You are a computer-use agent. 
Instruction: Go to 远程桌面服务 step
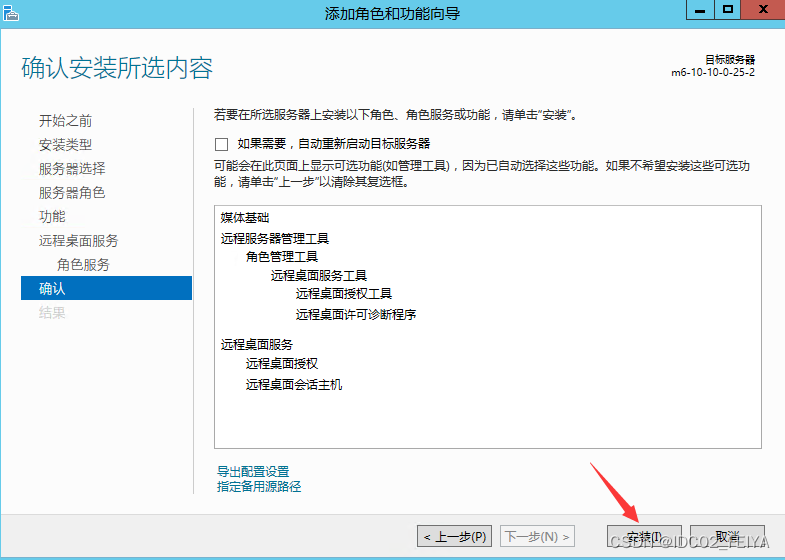click(78, 241)
